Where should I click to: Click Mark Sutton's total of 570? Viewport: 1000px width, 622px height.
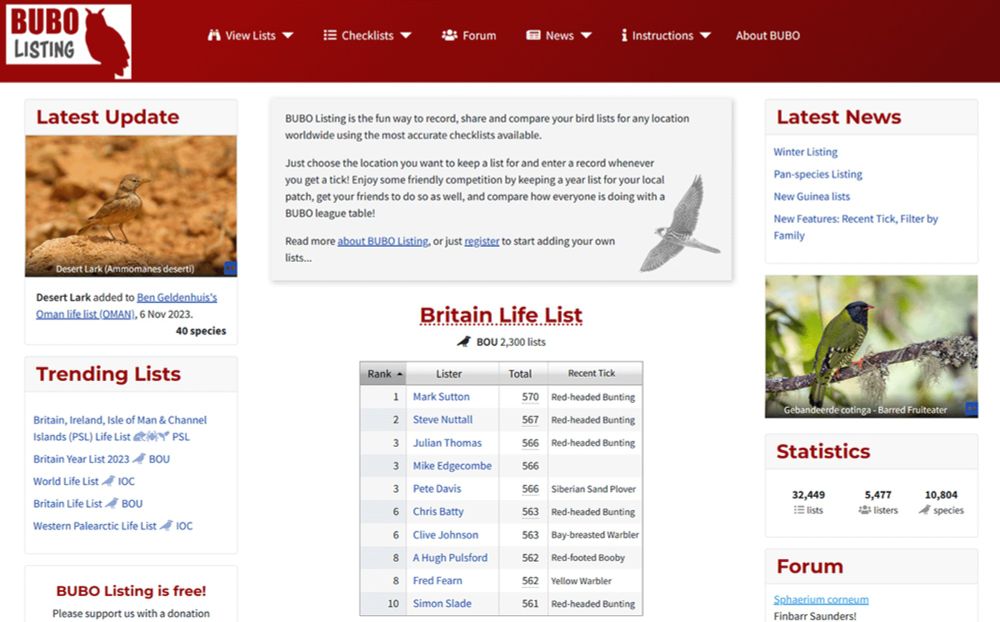pos(530,397)
